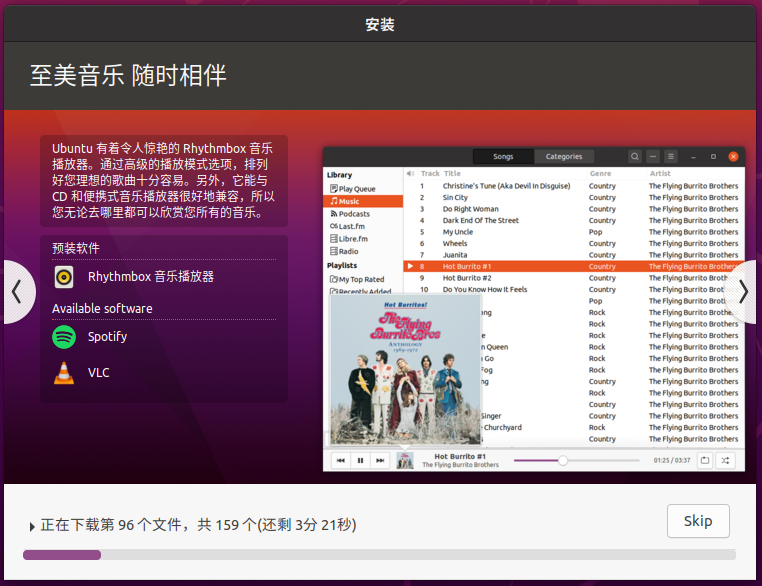Click the Genre column header

coord(601,173)
